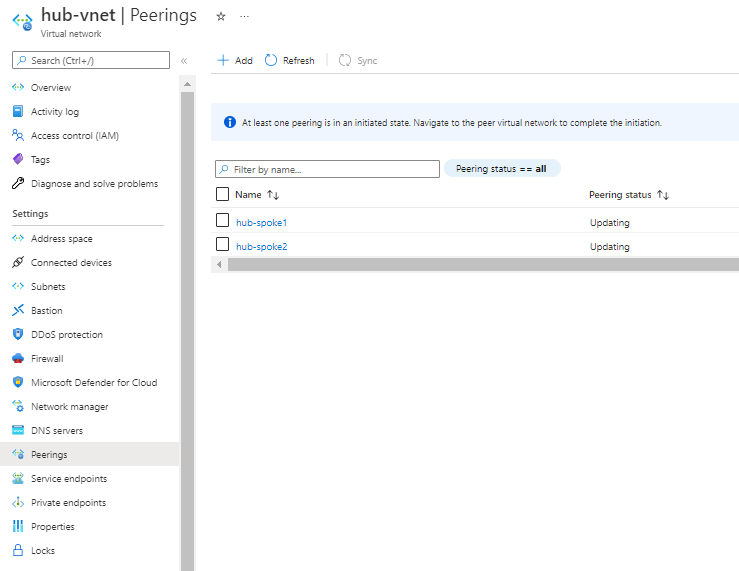This screenshot has height=571, width=739.
Task: Click the Firewall cloud icon
Action: click(18, 359)
